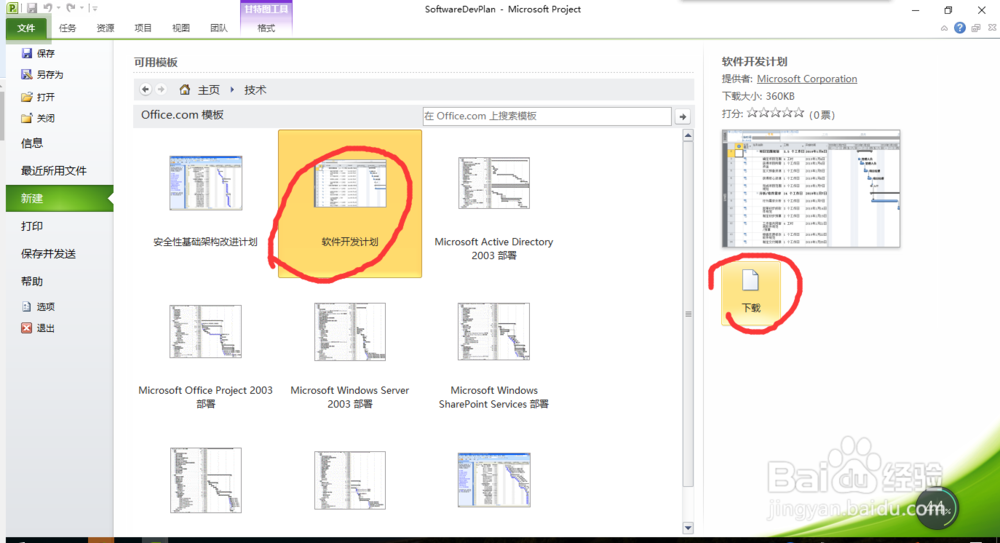
Task: Switch to the 团队 ribbon tab
Action: tap(219, 28)
